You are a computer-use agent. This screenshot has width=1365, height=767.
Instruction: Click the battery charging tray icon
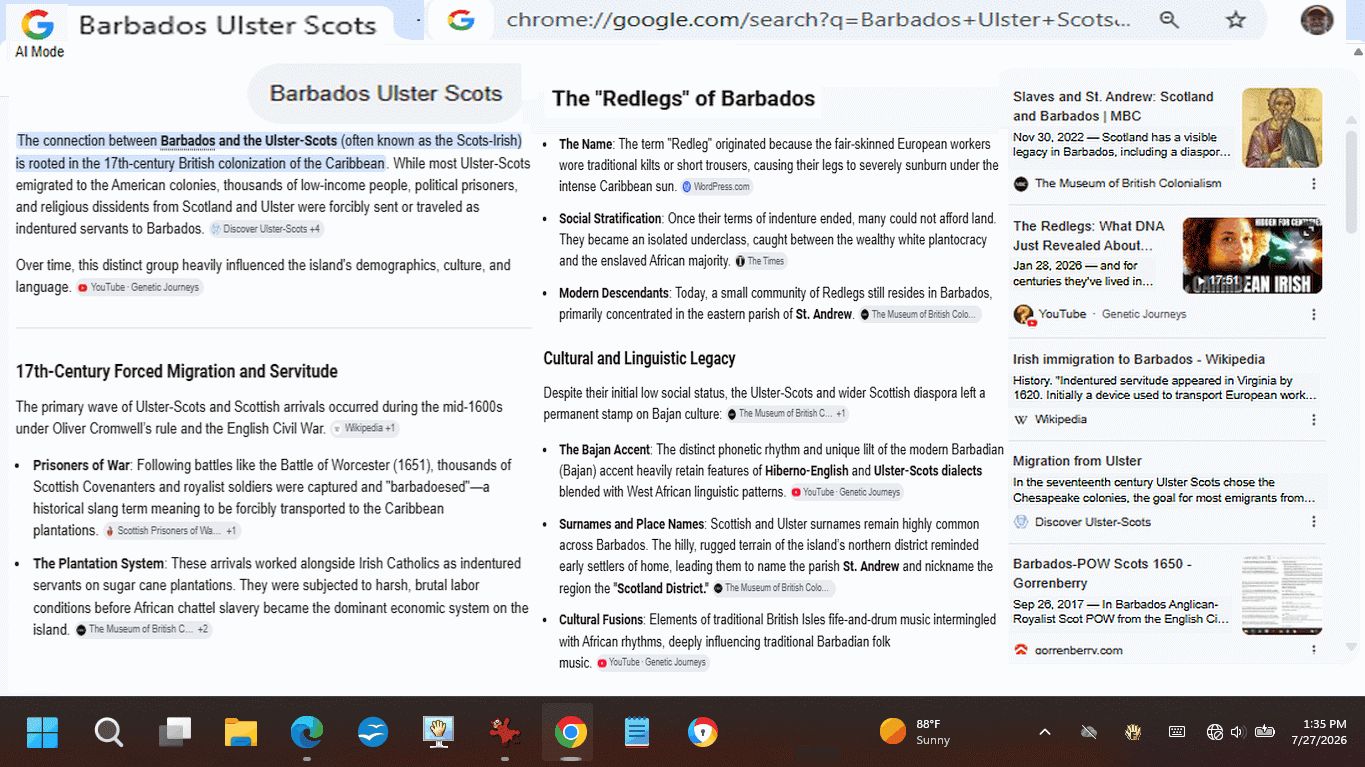(x=1265, y=731)
